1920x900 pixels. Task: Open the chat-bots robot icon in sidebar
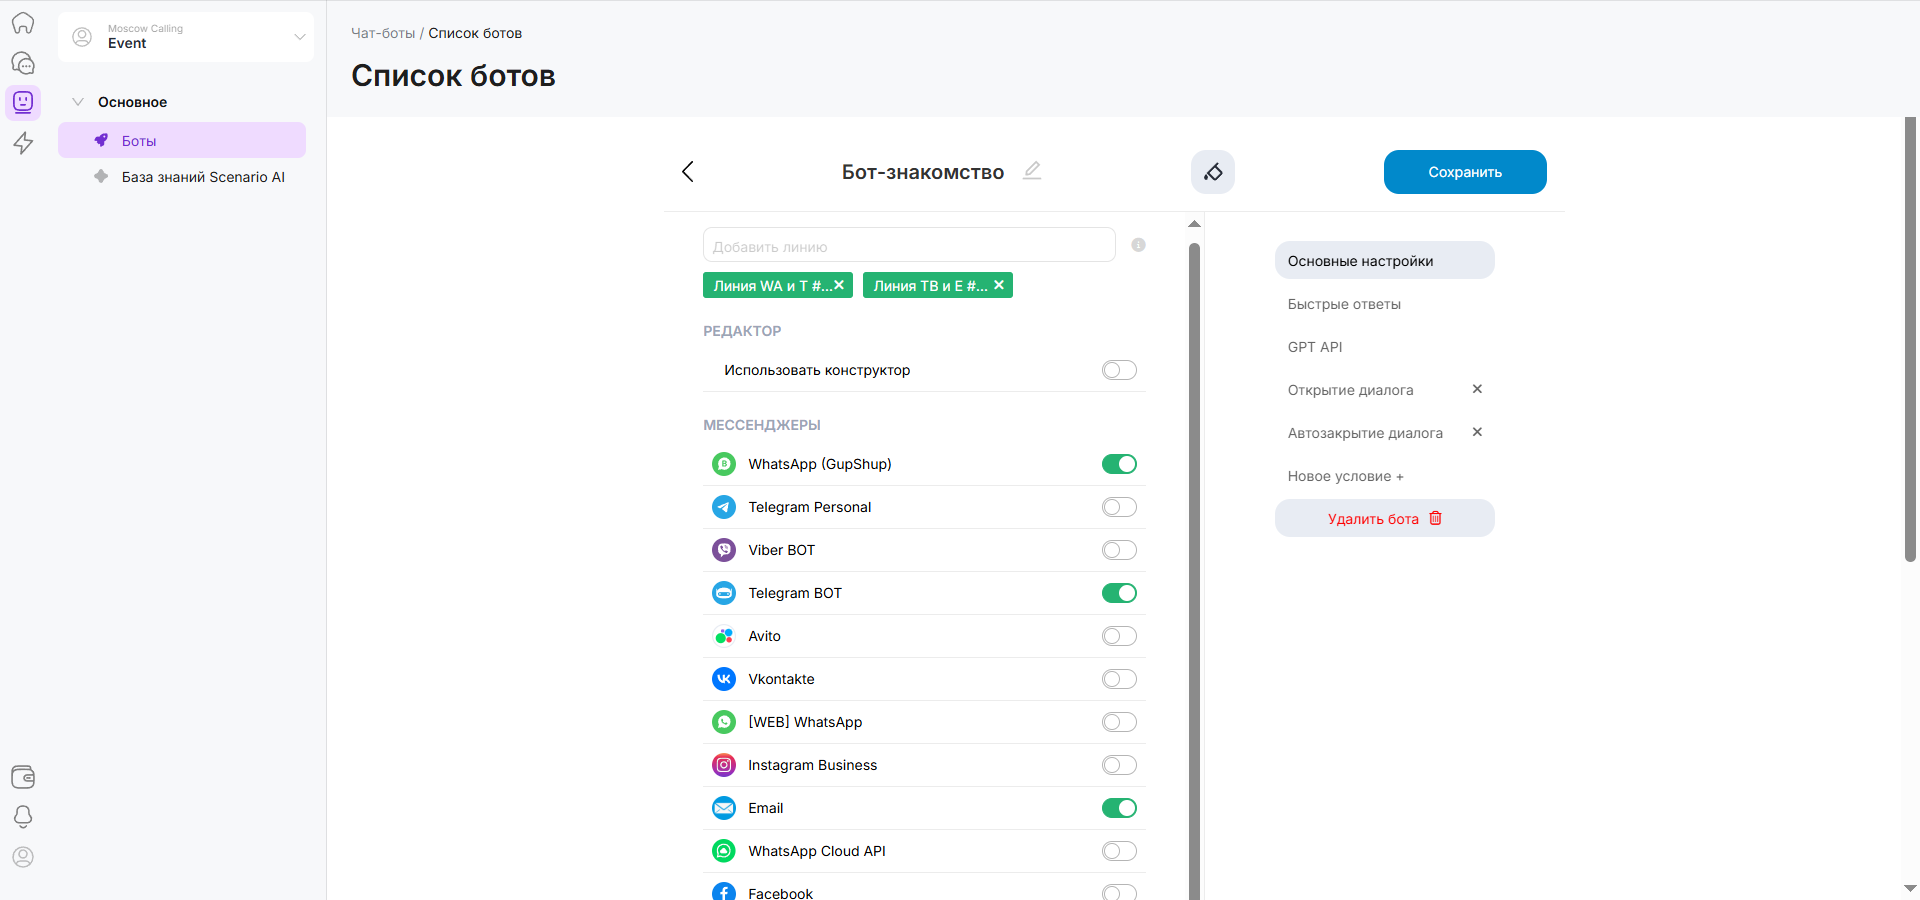coord(23,102)
